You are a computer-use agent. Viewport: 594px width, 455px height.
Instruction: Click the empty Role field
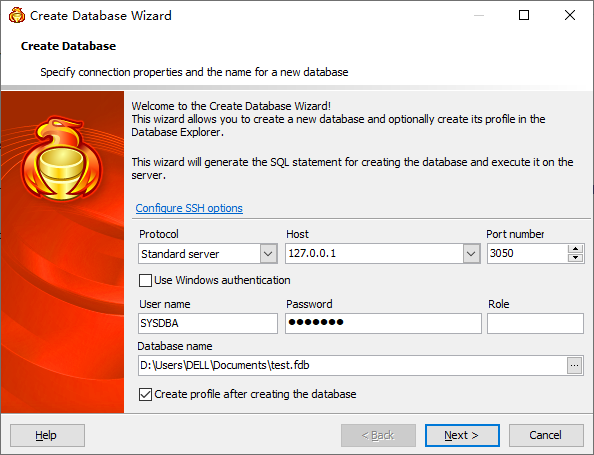coord(535,323)
